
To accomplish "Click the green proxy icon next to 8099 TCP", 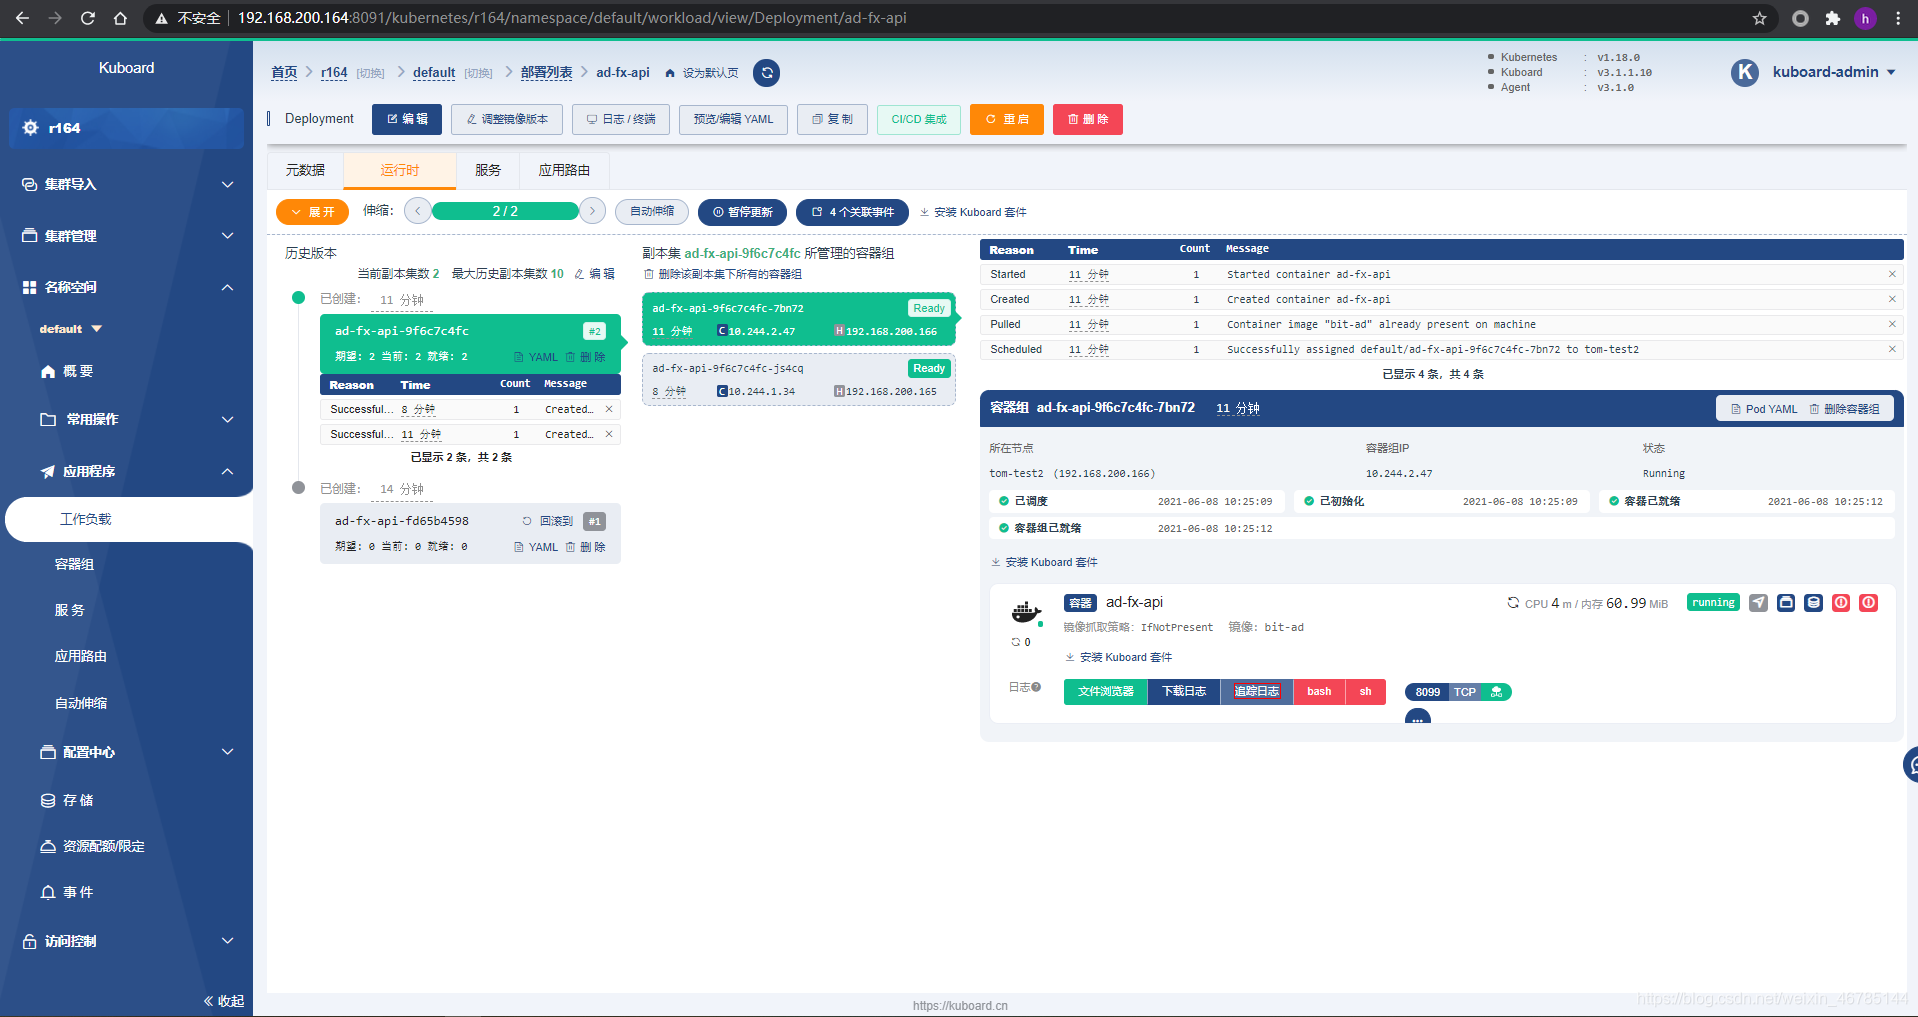I will (1497, 692).
